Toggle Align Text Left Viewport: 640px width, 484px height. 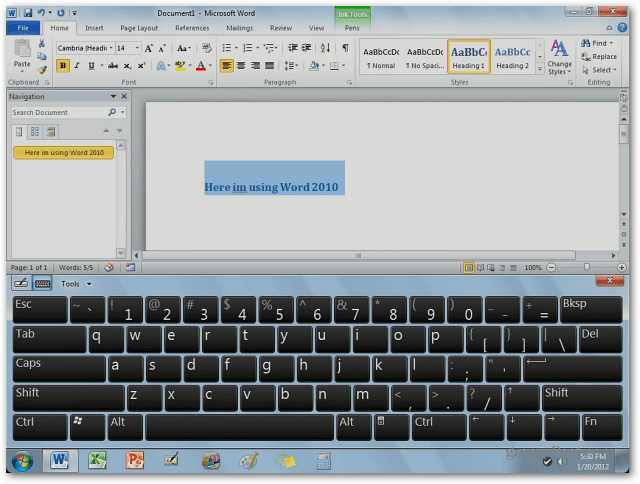coord(227,66)
